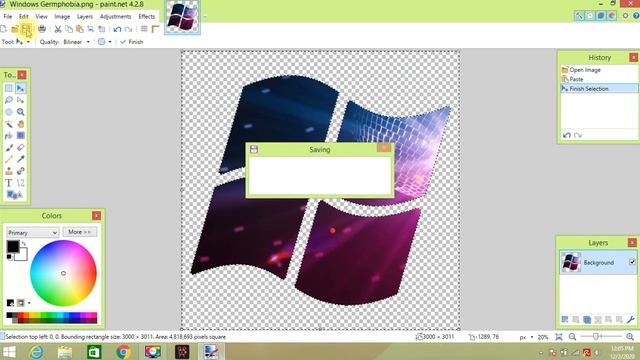Select the Clone Stamp tool
Screen dimensions: 640x360
tap(9, 171)
